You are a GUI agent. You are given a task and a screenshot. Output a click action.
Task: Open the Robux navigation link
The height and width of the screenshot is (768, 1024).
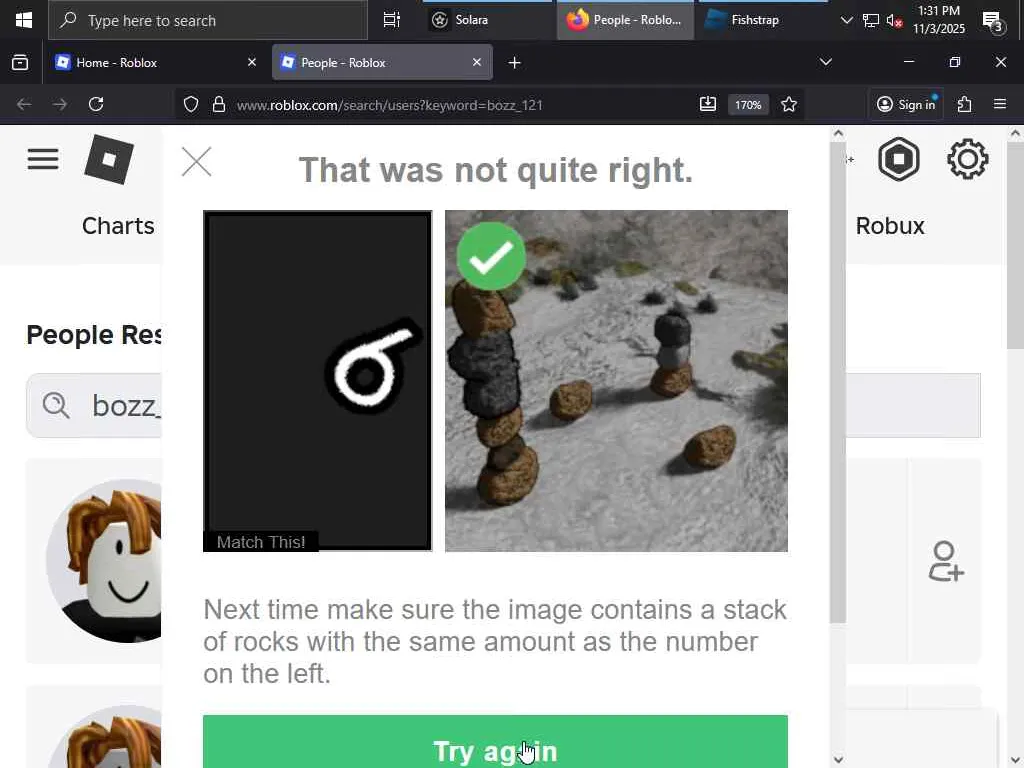pos(889,226)
